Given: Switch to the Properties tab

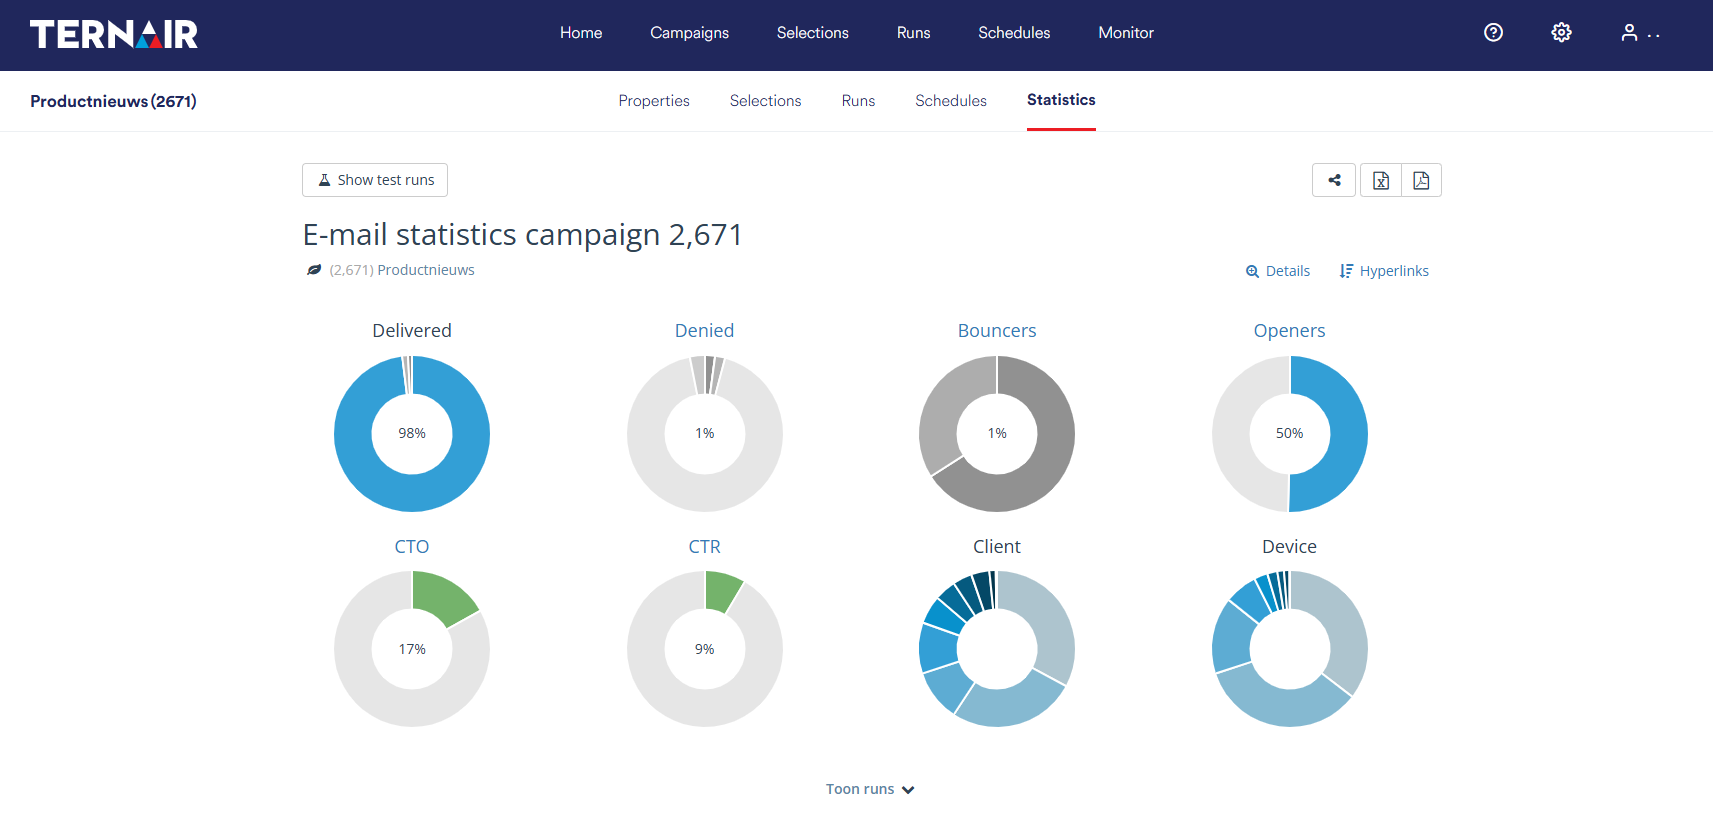Looking at the screenshot, I should coord(654,101).
